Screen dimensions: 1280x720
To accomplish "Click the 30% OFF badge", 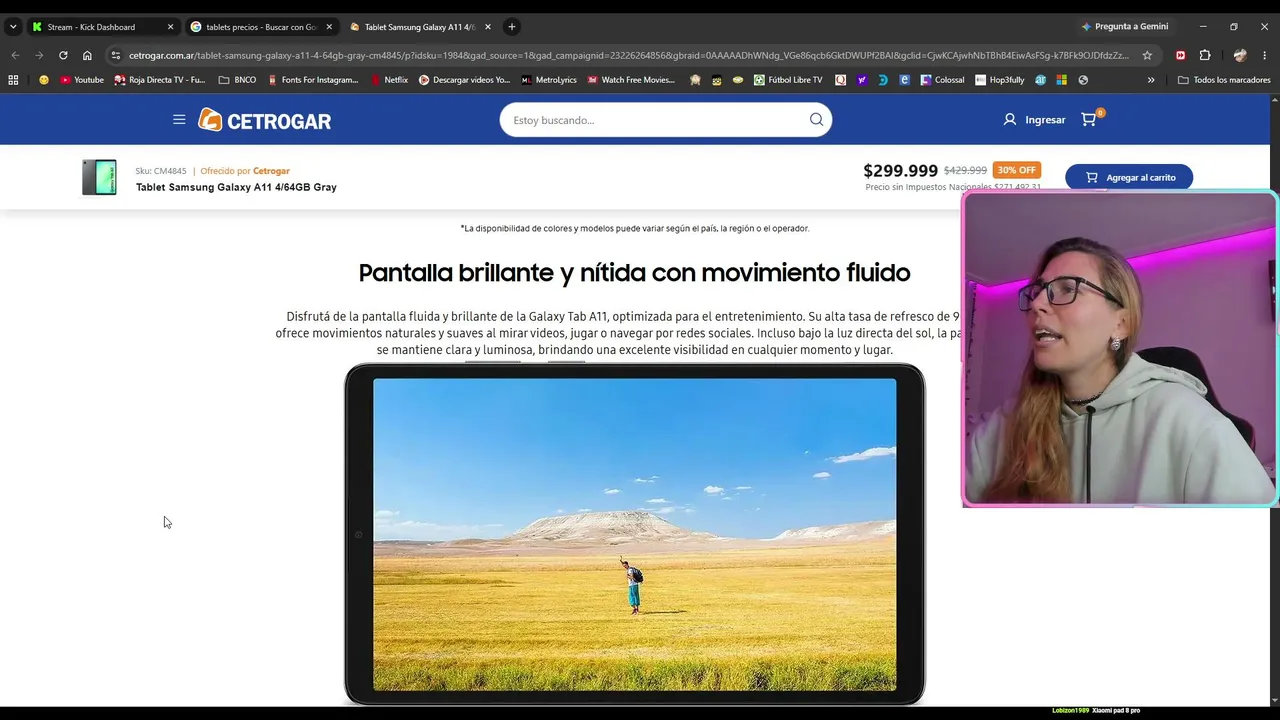I will (x=1016, y=170).
